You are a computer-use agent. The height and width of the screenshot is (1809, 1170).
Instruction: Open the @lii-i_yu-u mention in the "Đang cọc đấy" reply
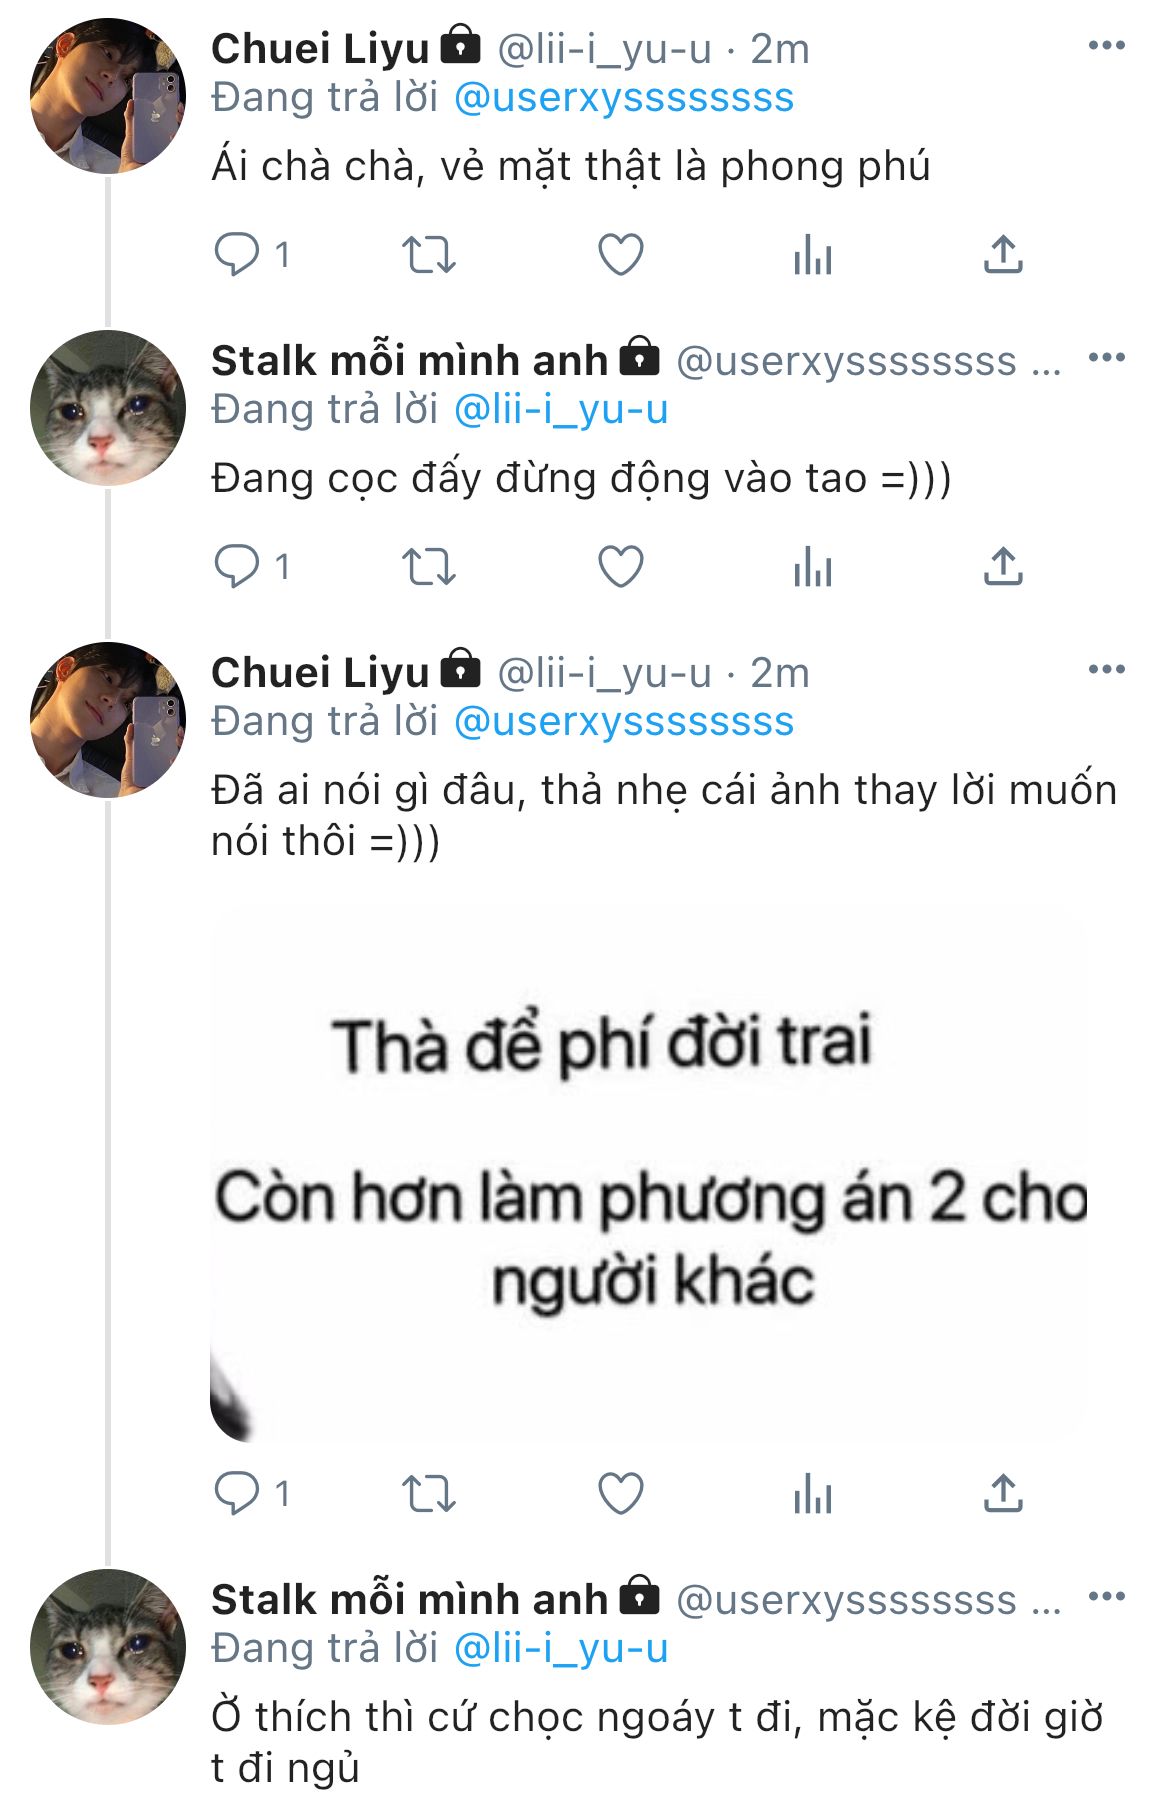click(561, 410)
